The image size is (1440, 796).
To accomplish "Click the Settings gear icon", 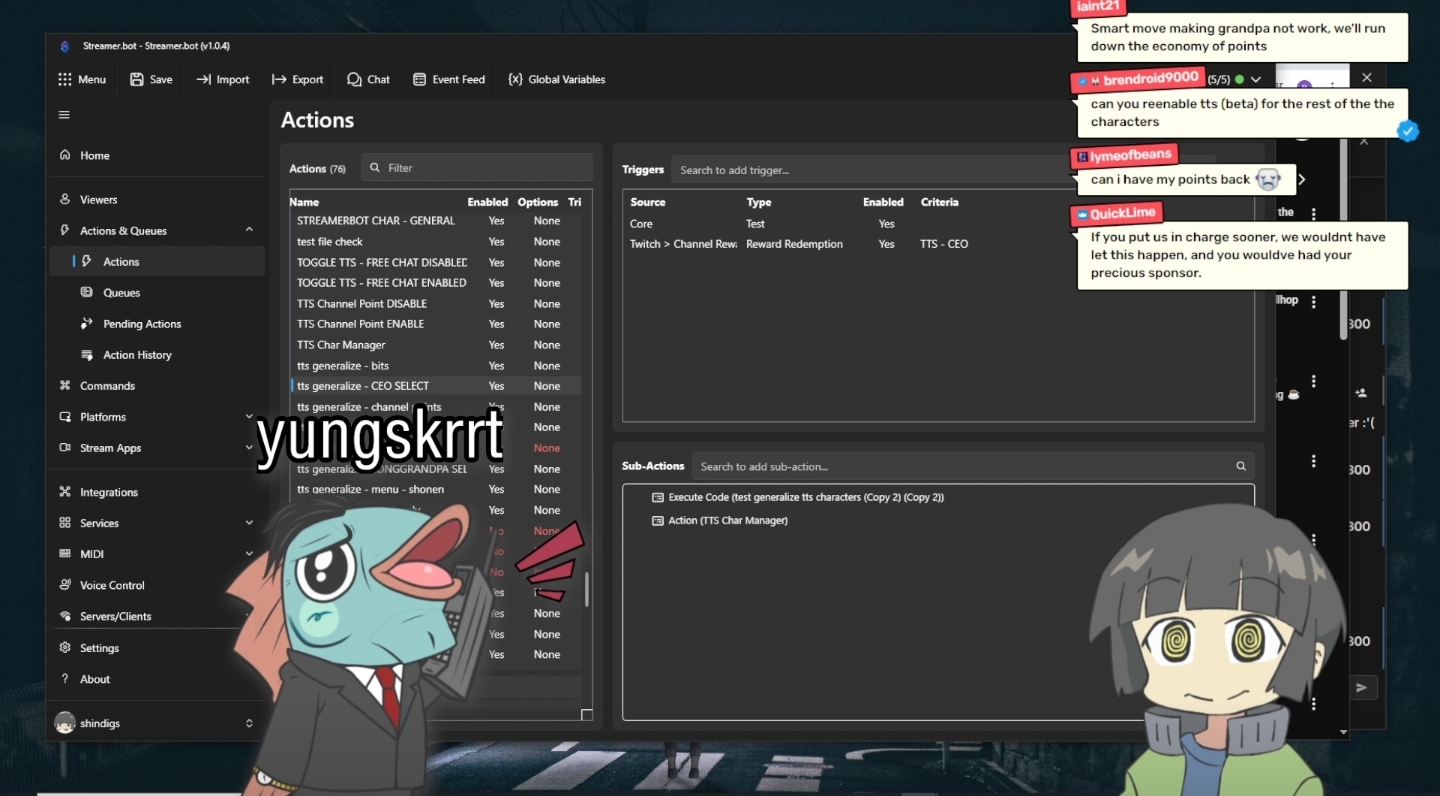I will tap(65, 648).
